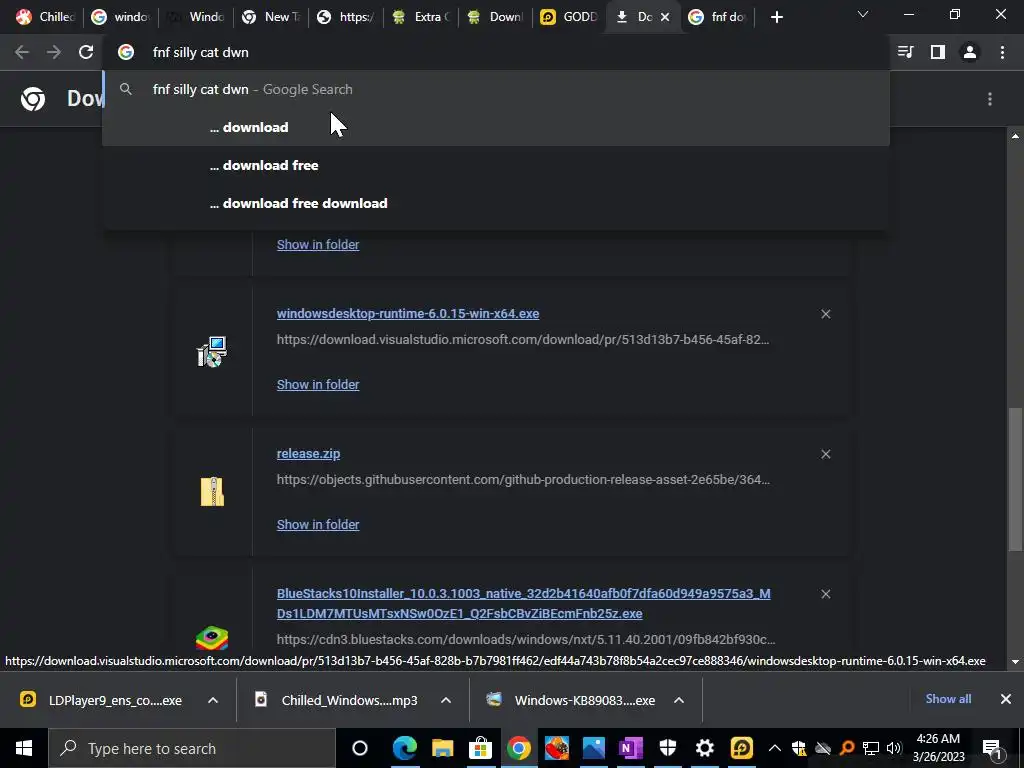Viewport: 1024px width, 768px height.
Task: Switch to the 'Downl' android tab
Action: (496, 17)
